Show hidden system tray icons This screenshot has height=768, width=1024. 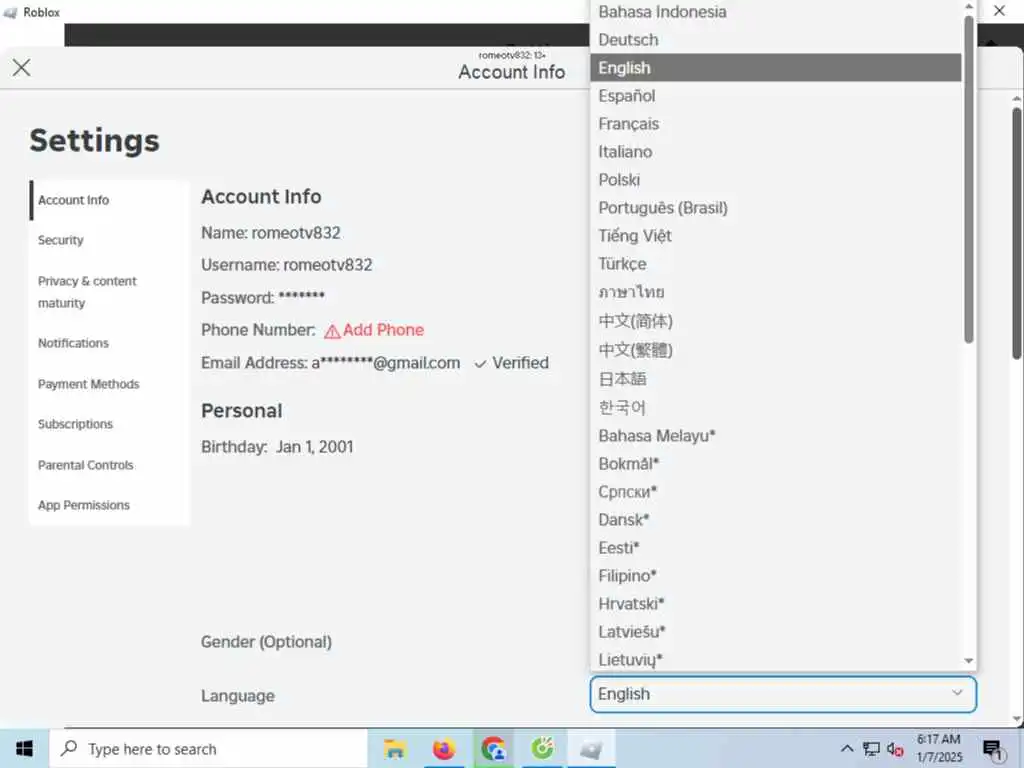[x=846, y=748]
